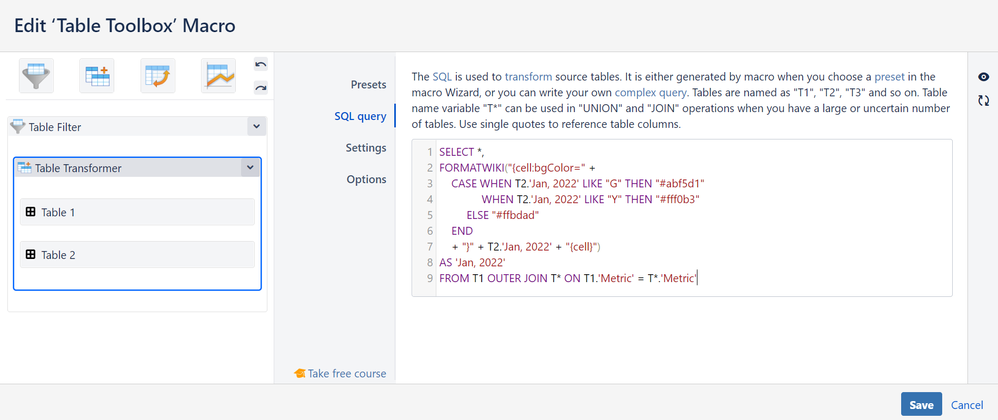This screenshot has width=998, height=420.
Task: Click the refresh preview icon
Action: 983,100
